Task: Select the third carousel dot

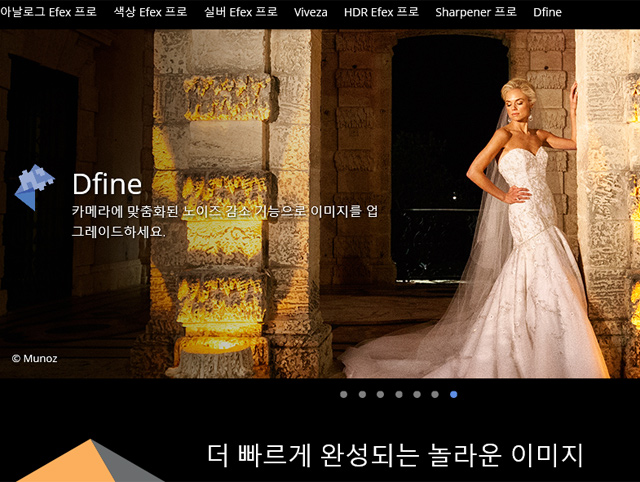Action: [380, 394]
